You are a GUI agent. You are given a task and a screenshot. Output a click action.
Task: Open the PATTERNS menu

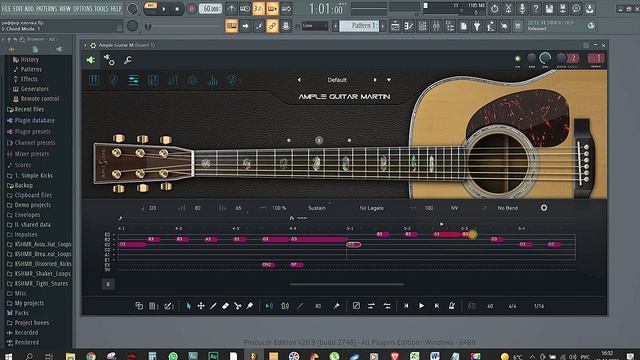(x=47, y=8)
